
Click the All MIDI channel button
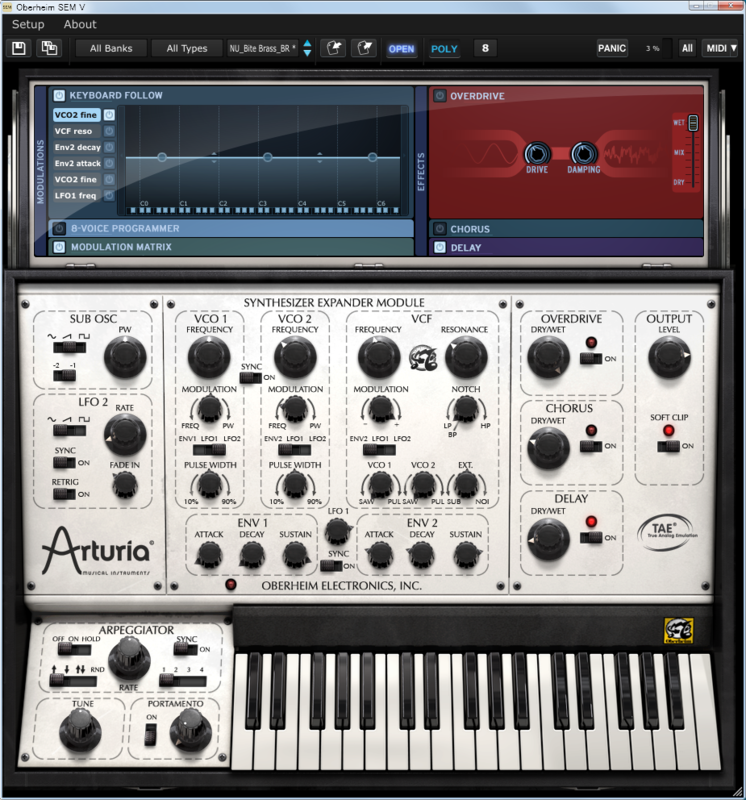point(687,48)
